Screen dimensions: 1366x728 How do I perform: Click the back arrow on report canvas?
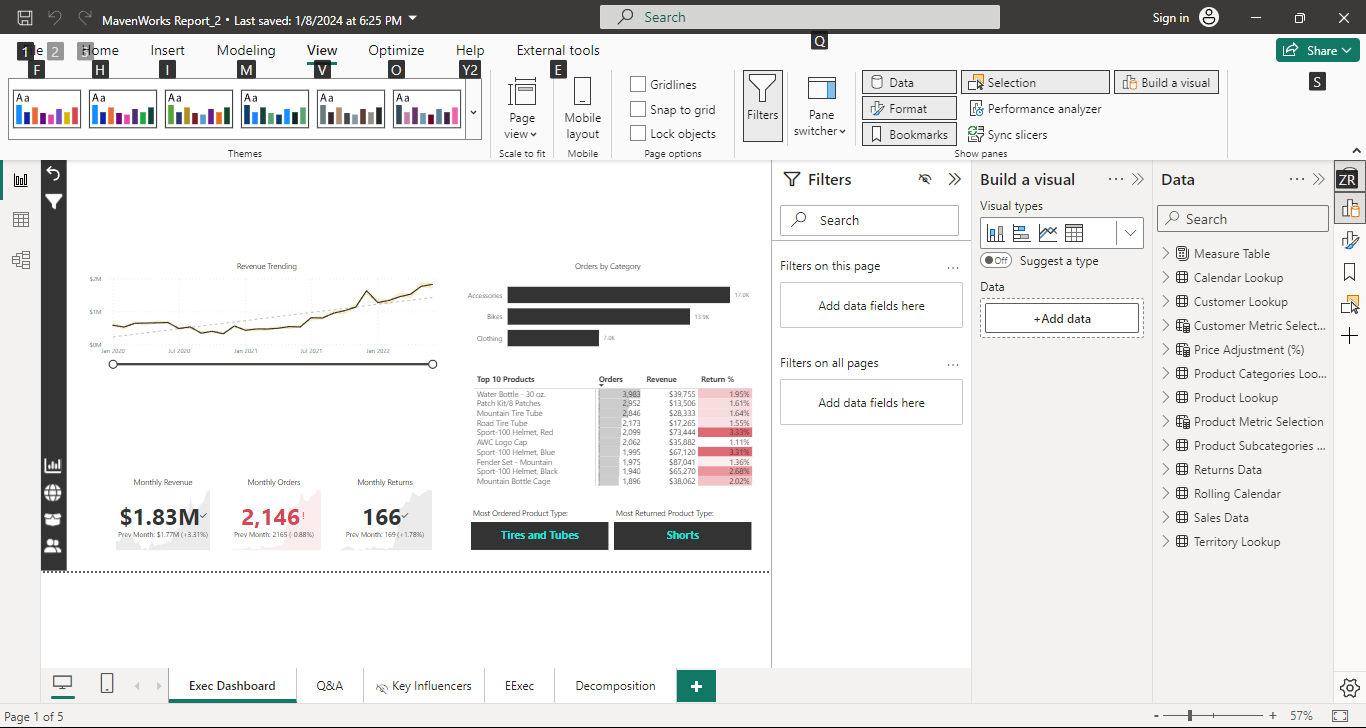click(53, 173)
